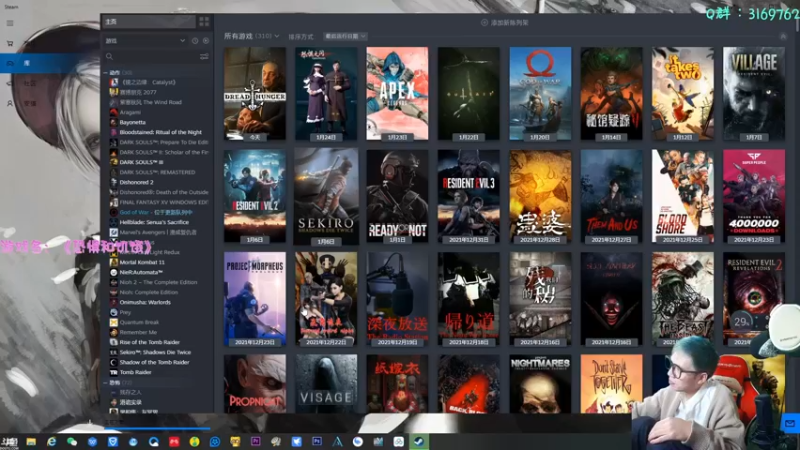Collapse the 动作 category in game list
Screen dimensions: 800x450
(106, 73)
